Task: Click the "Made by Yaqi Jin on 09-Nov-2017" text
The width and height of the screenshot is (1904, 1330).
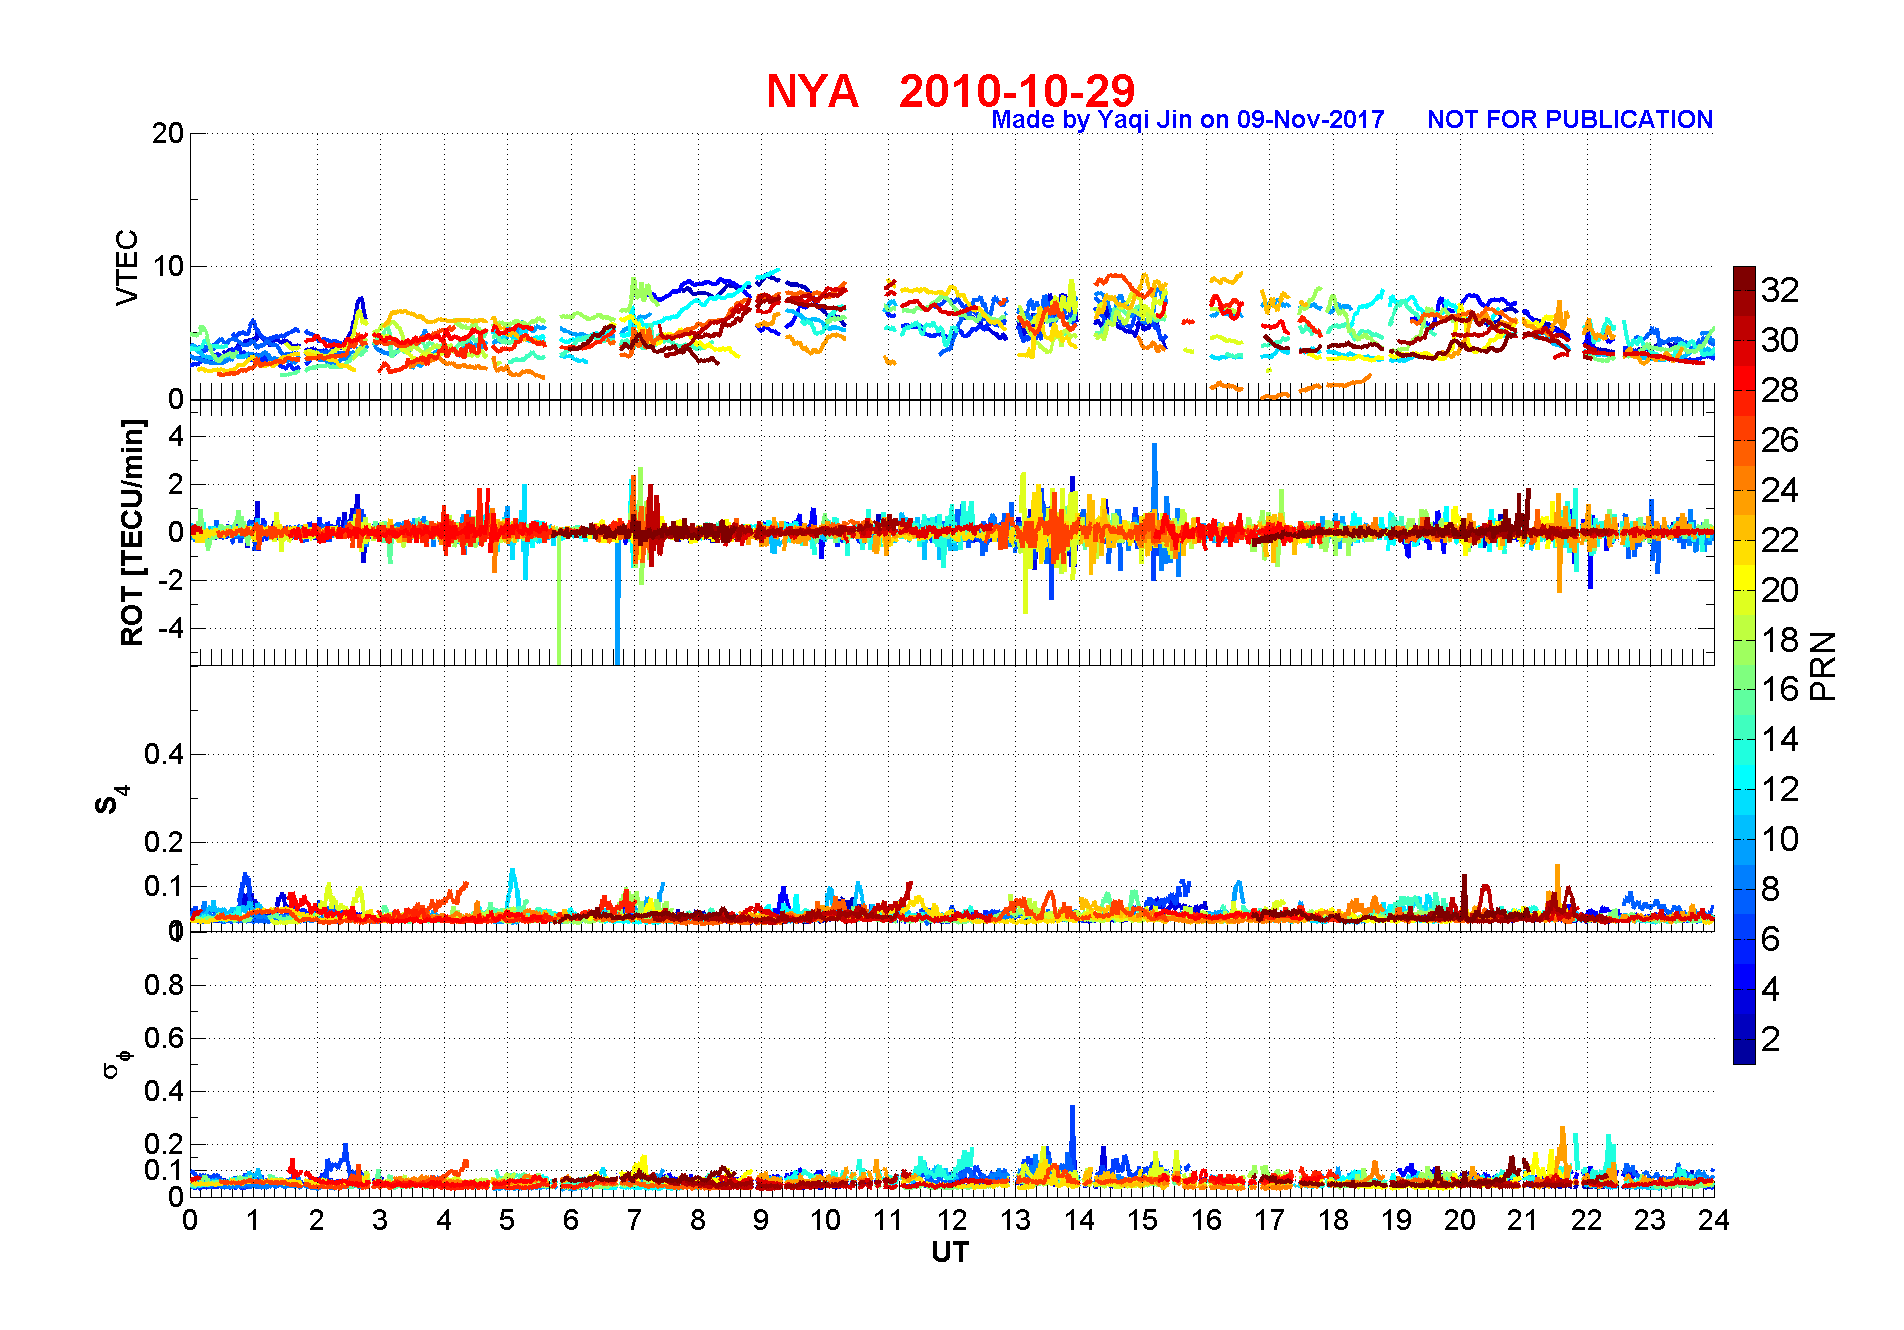Action: pos(1188,120)
